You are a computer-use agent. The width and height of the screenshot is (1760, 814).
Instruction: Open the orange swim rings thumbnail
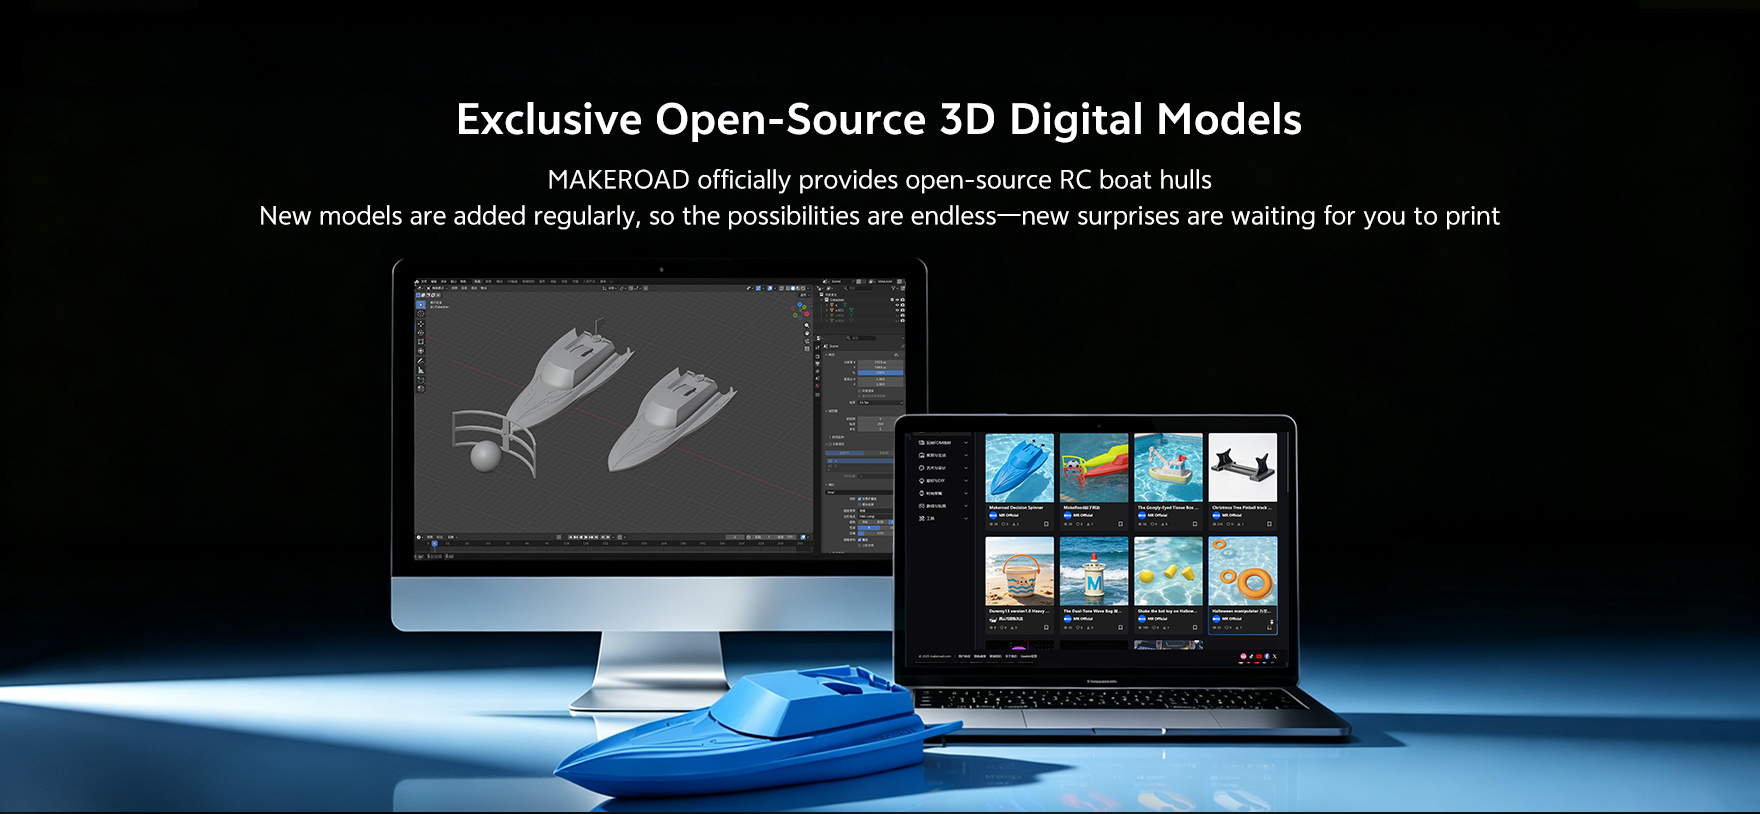[1243, 571]
